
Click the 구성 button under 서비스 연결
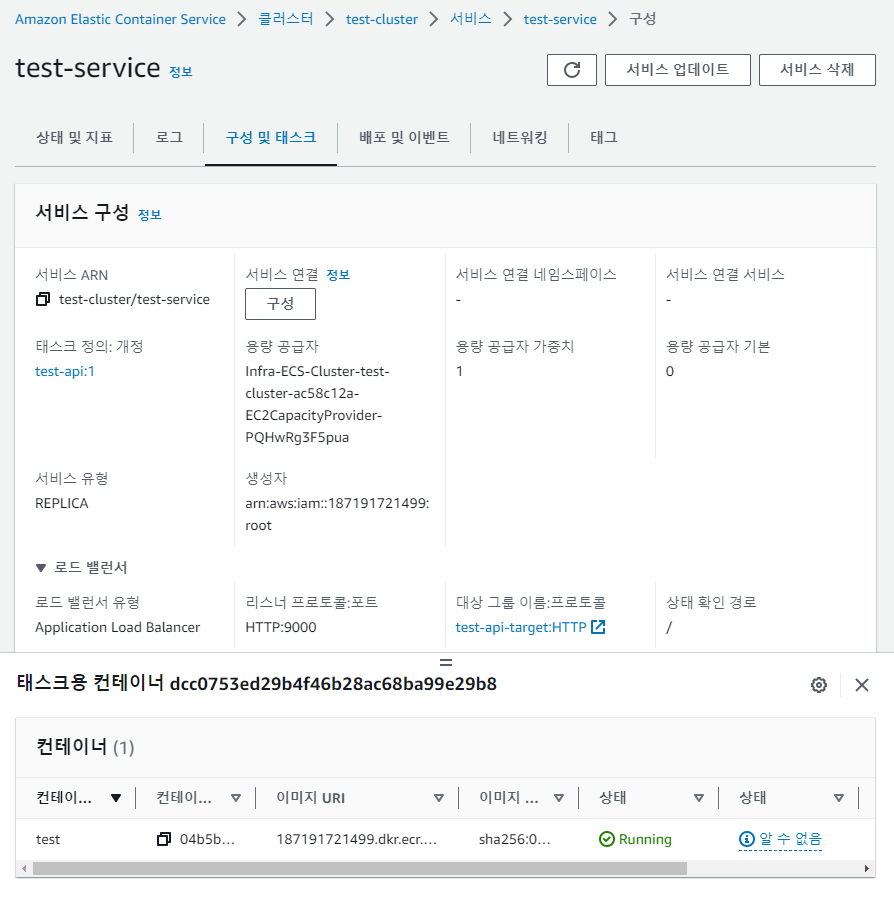(281, 304)
